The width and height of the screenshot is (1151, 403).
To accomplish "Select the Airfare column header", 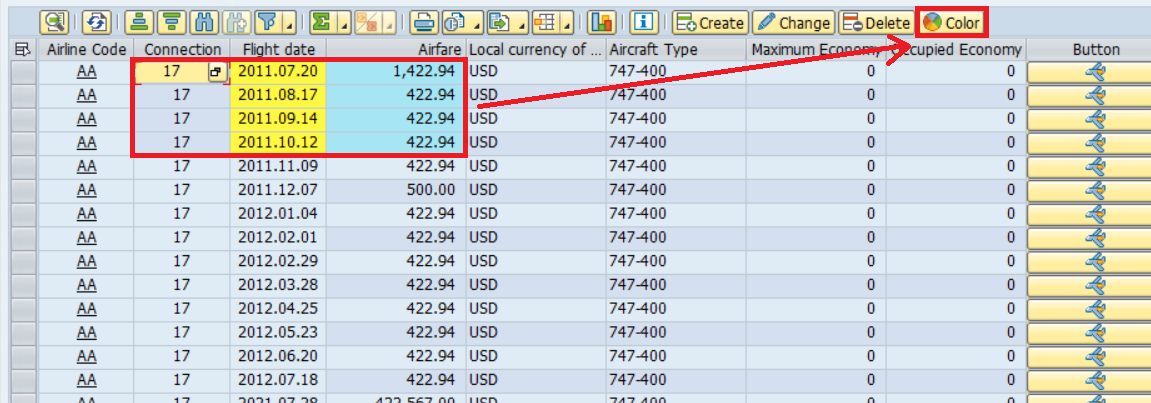I will [395, 50].
